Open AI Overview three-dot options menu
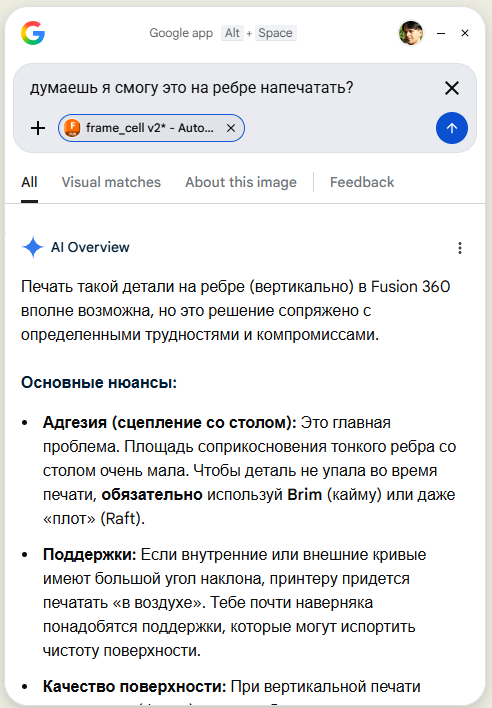This screenshot has height=708, width=492. [460, 248]
